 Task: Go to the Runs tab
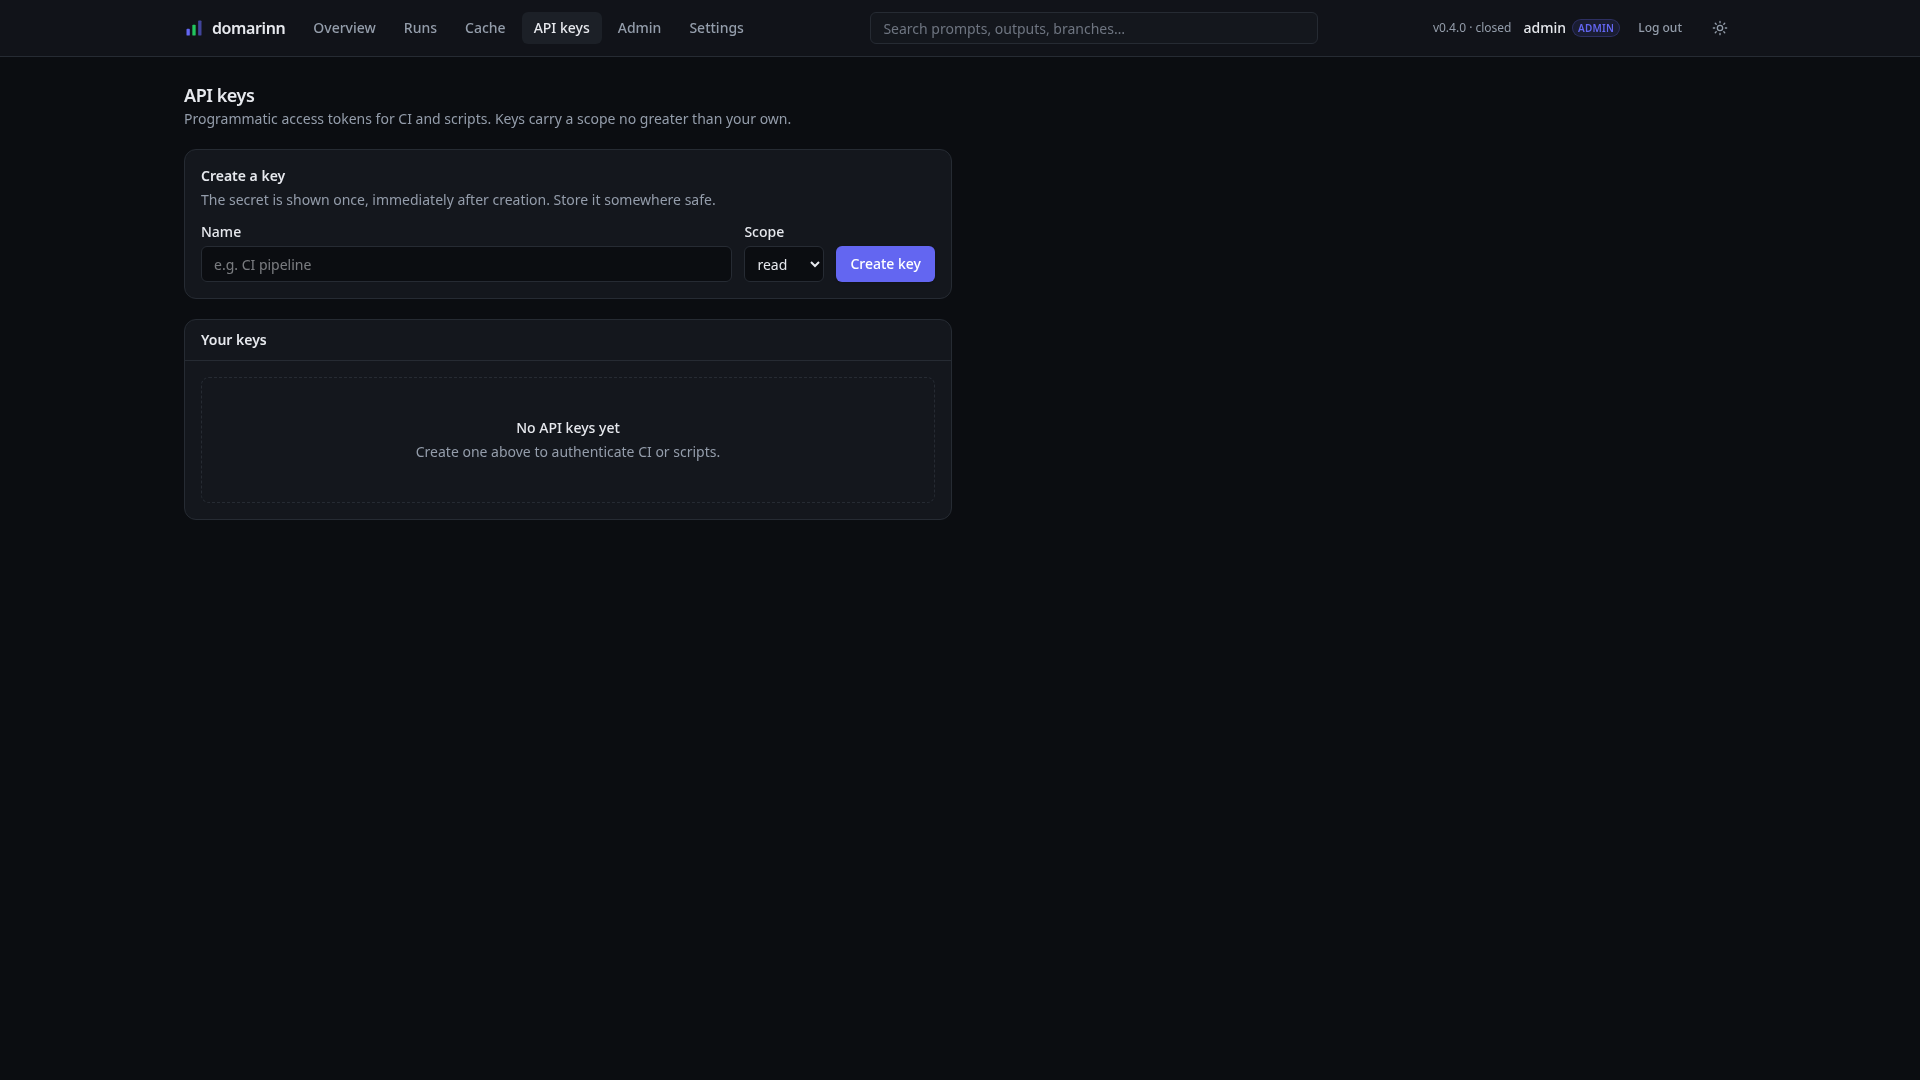[x=420, y=28]
